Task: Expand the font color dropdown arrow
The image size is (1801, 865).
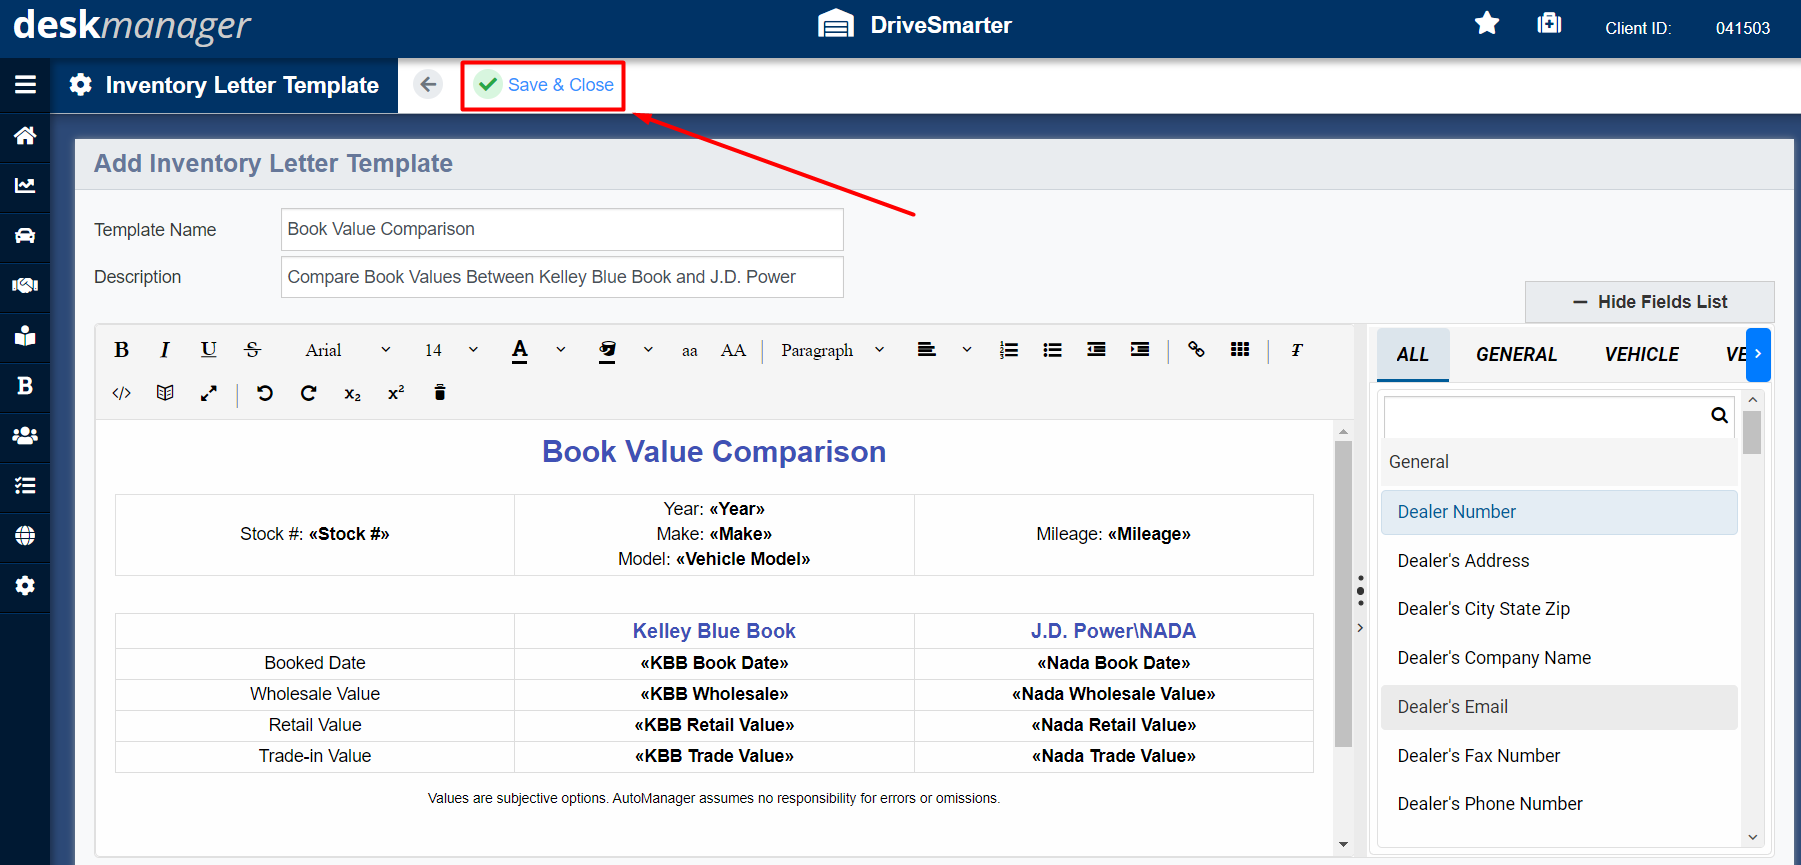Action: click(561, 350)
